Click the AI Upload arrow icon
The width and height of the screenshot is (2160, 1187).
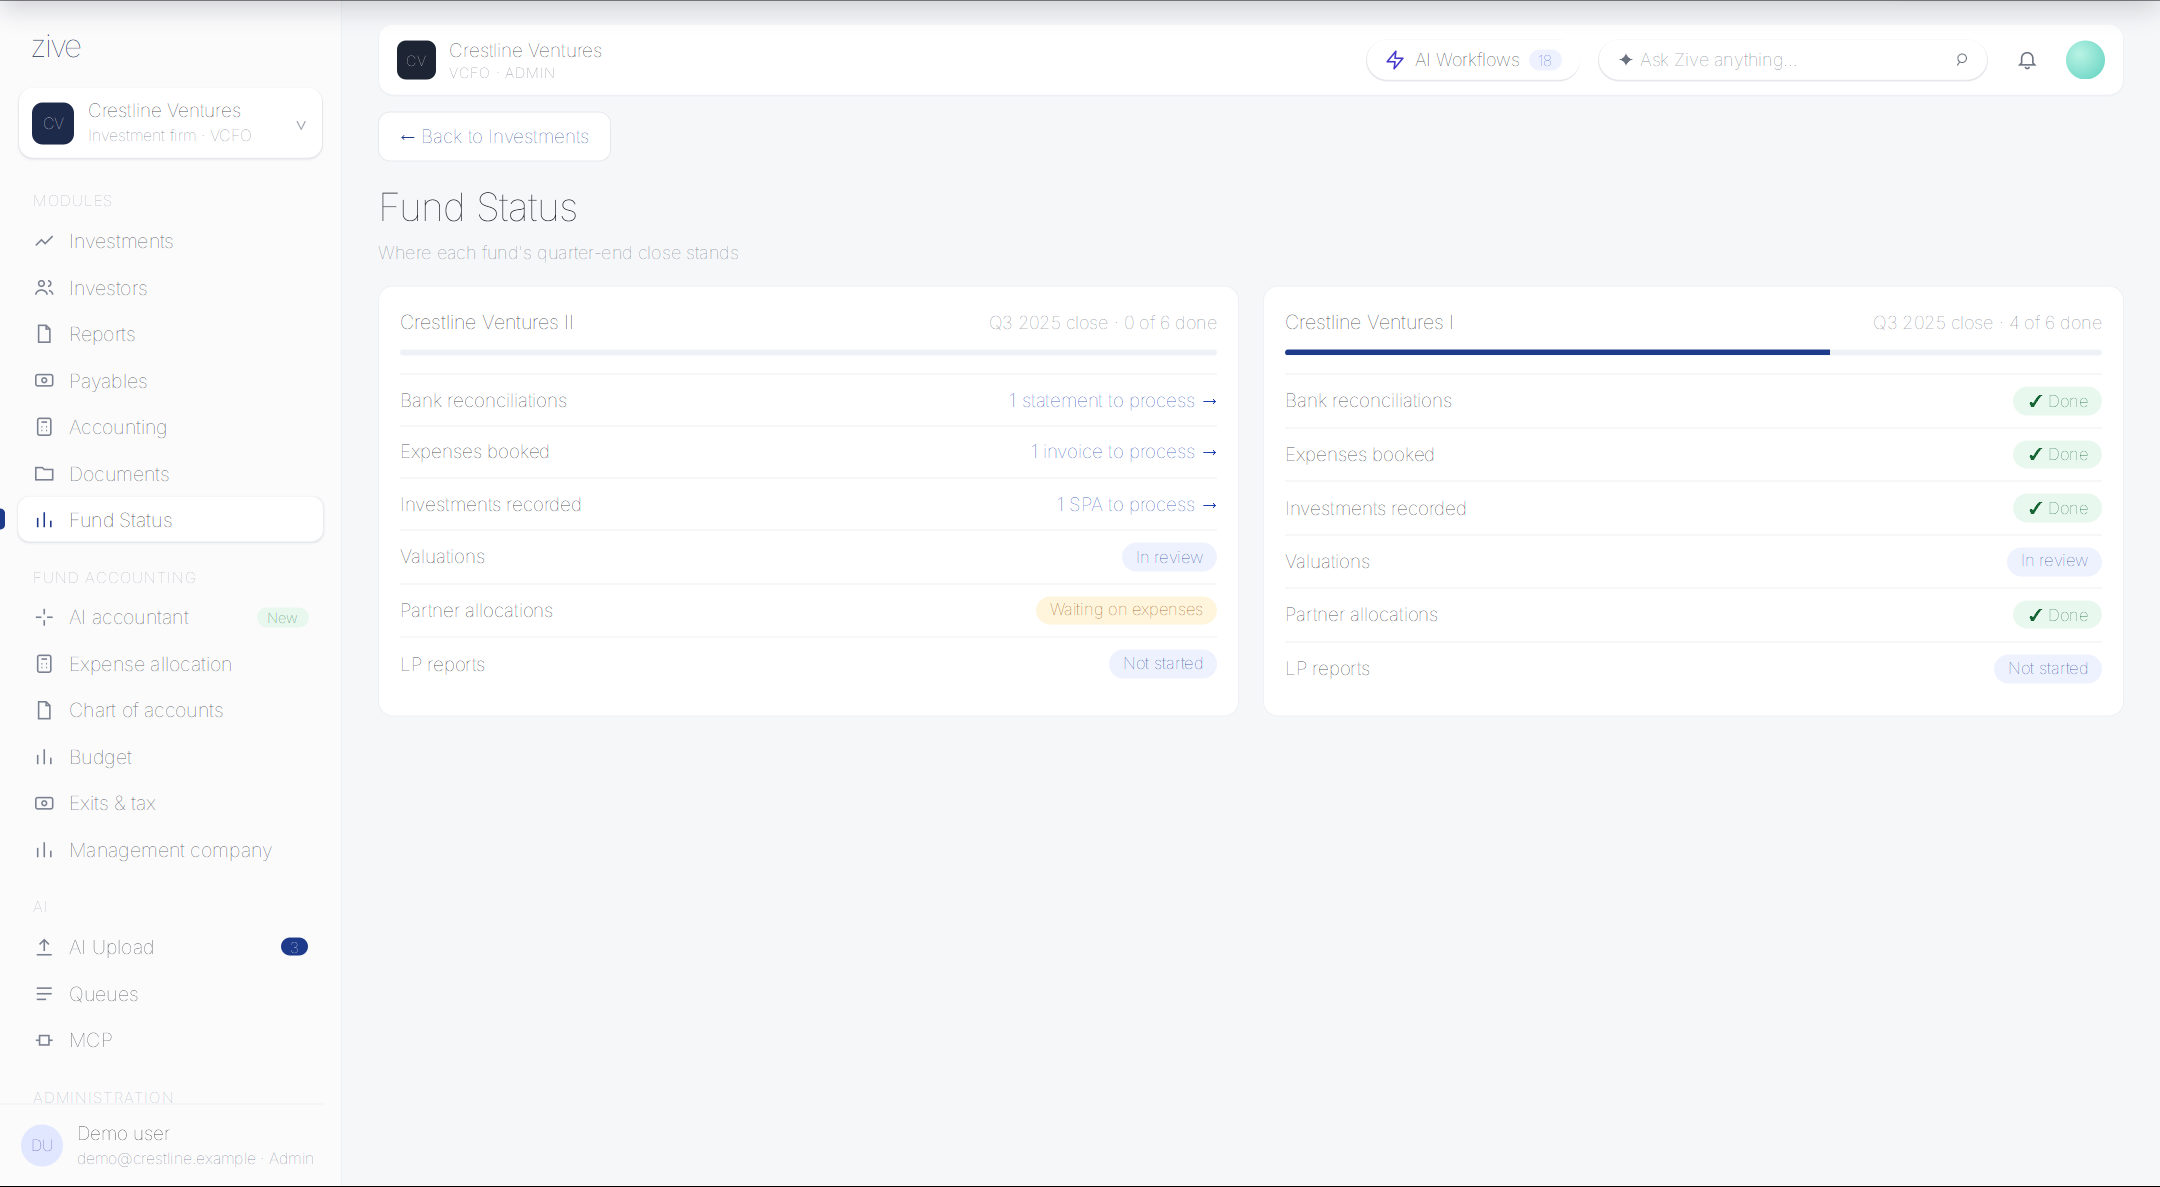44,947
